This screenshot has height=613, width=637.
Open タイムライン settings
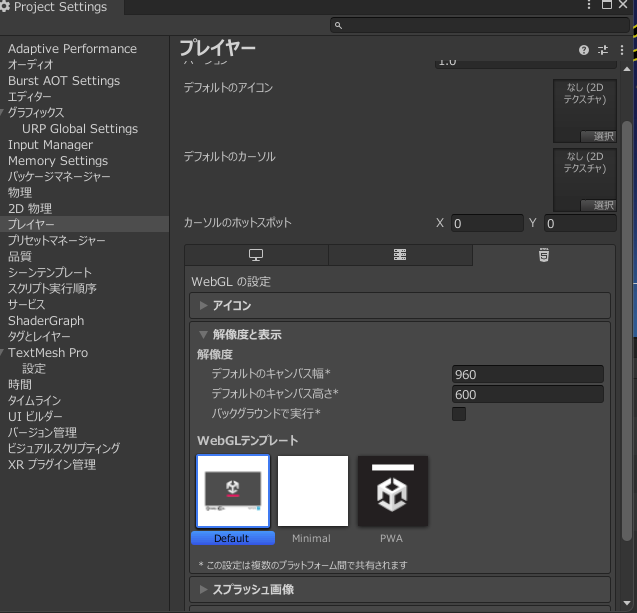pyautogui.click(x=35, y=401)
